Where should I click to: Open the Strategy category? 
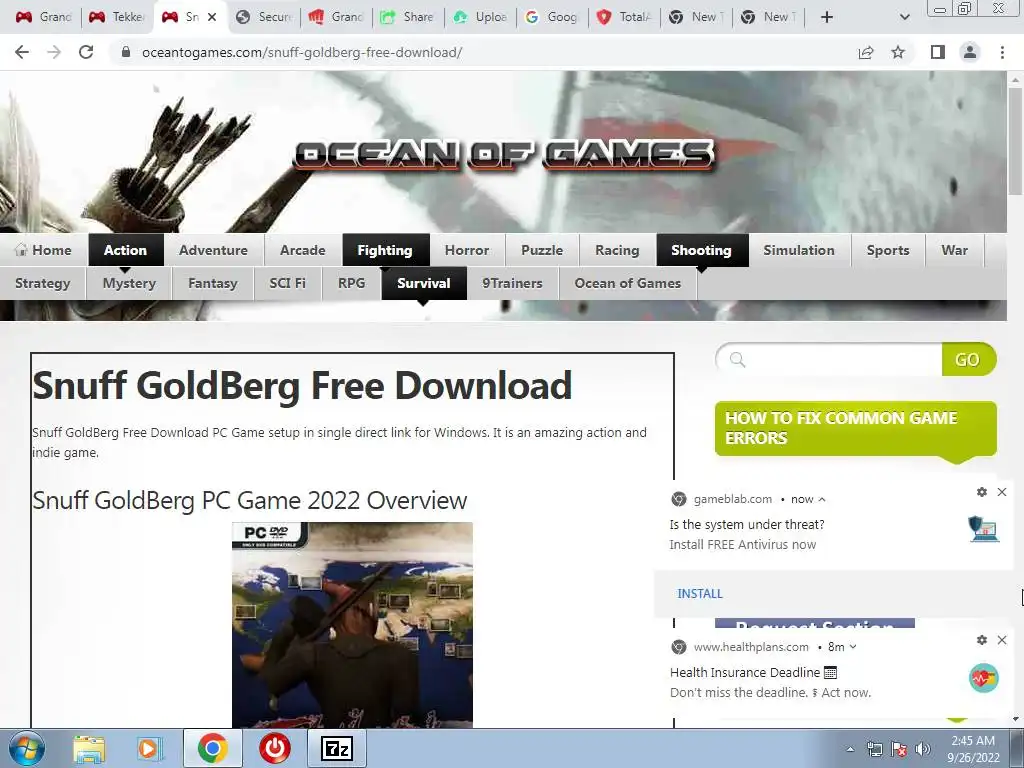click(x=42, y=283)
